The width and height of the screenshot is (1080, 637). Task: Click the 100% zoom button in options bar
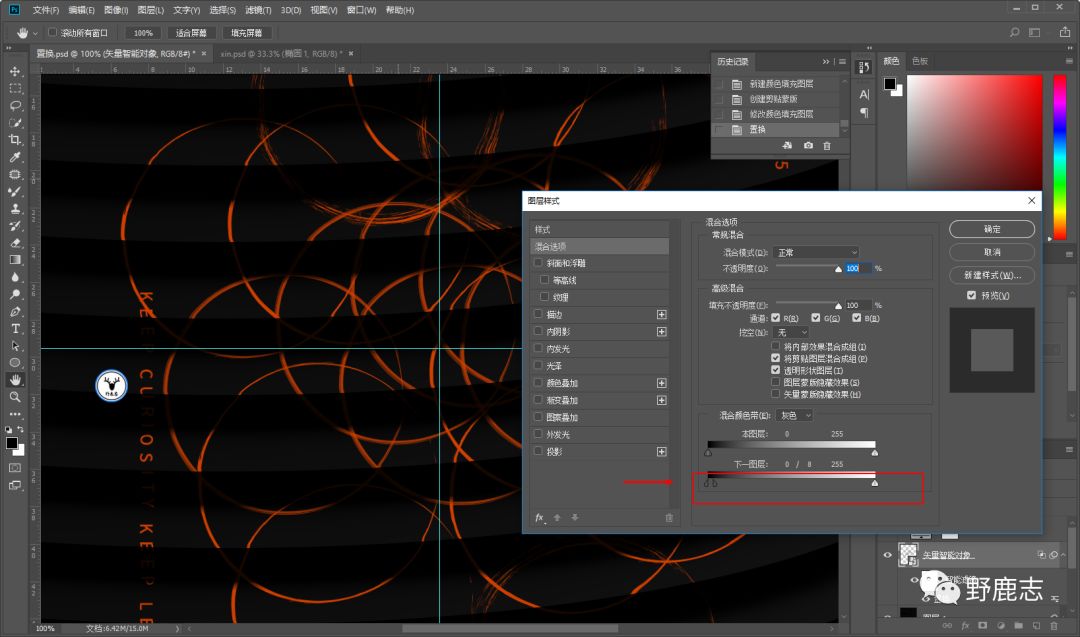tap(143, 32)
